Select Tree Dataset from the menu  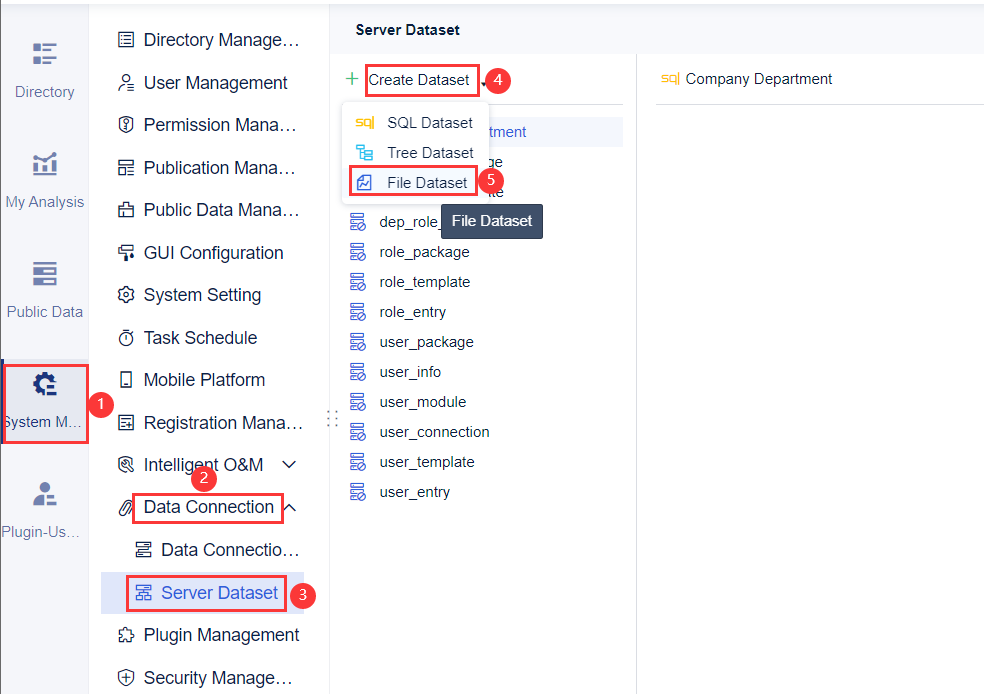[x=430, y=153]
